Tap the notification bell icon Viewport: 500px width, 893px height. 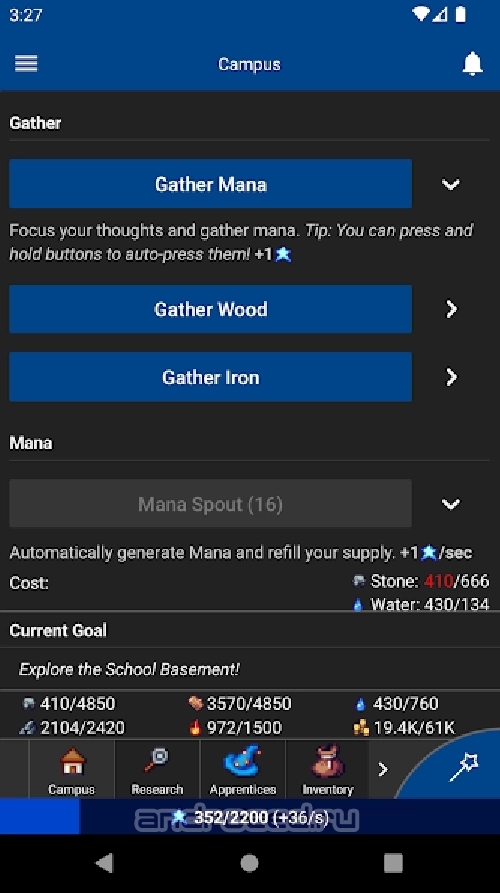pyautogui.click(x=472, y=64)
